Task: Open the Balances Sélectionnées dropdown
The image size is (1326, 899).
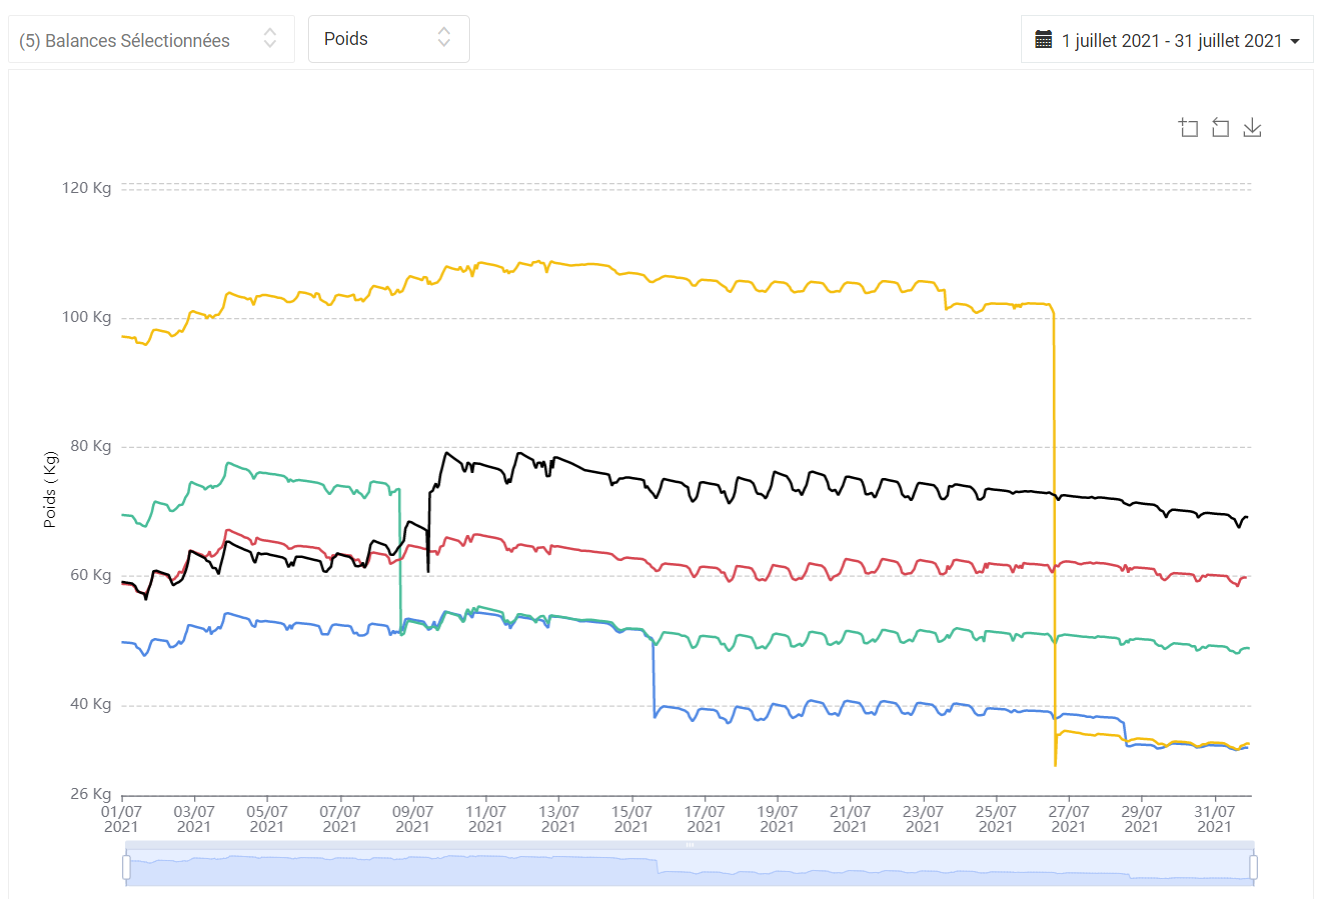Action: click(x=151, y=39)
